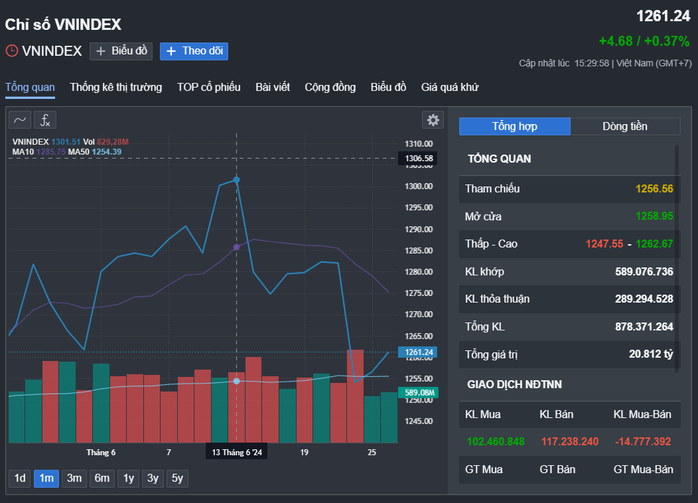Click the Chỉ số VNINDEX page title
Screen dimensions: 698x503
click(x=63, y=24)
